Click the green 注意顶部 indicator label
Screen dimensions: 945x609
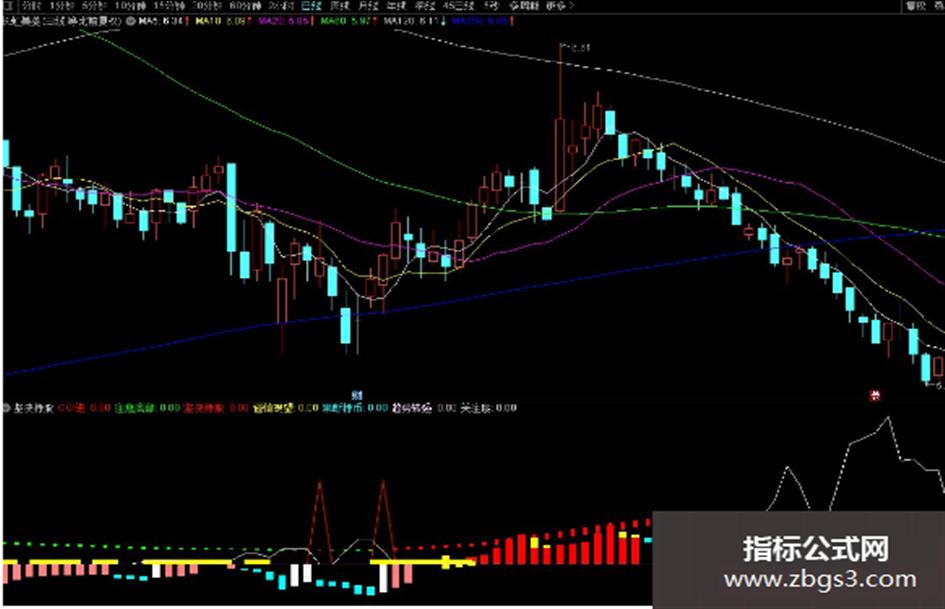pyautogui.click(x=148, y=408)
